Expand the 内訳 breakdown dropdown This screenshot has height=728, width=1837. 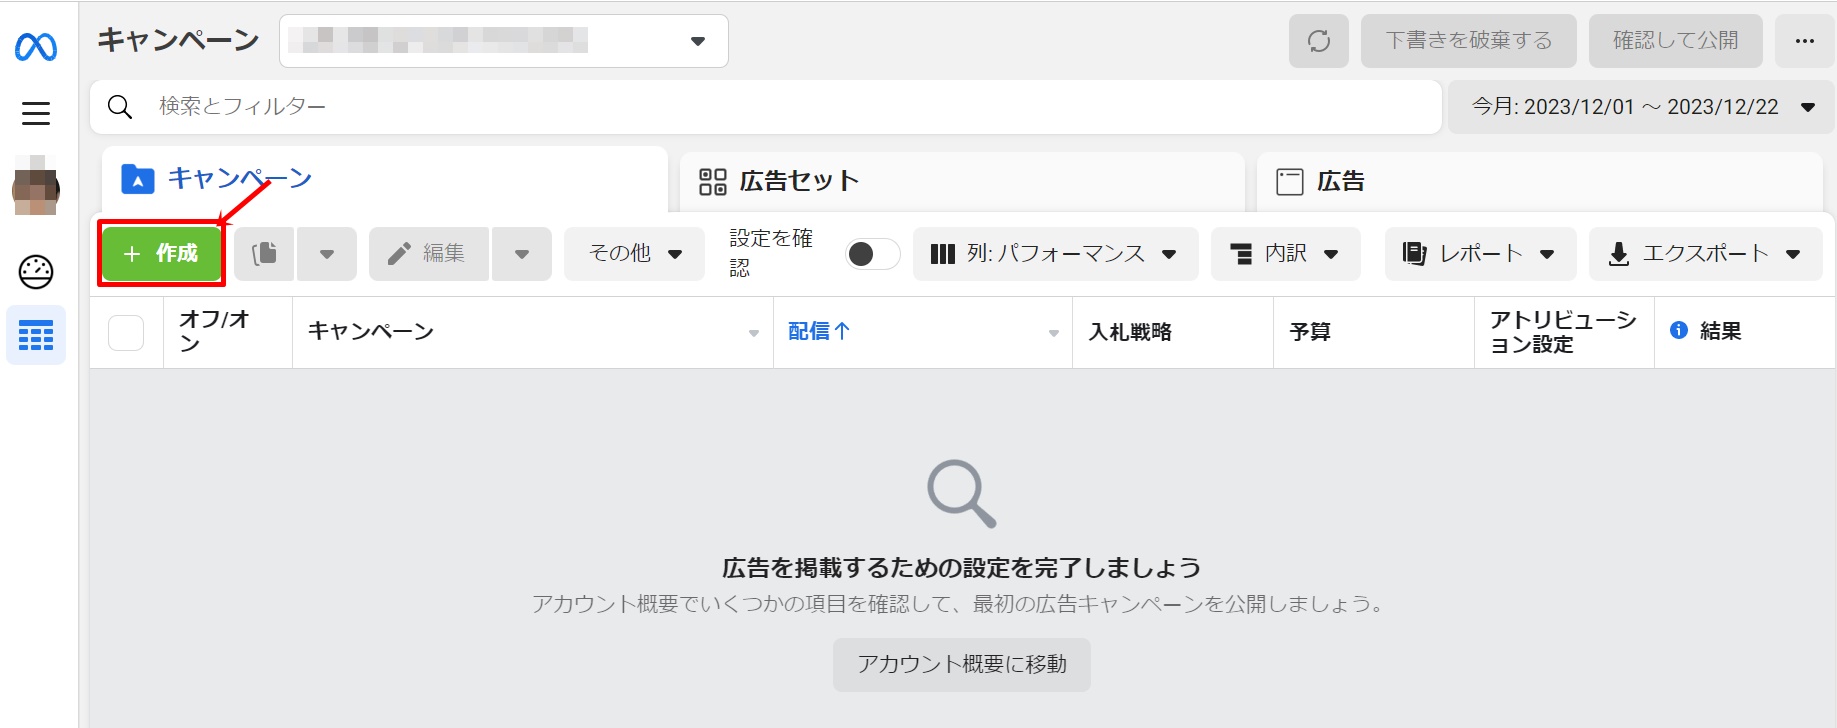(1285, 254)
